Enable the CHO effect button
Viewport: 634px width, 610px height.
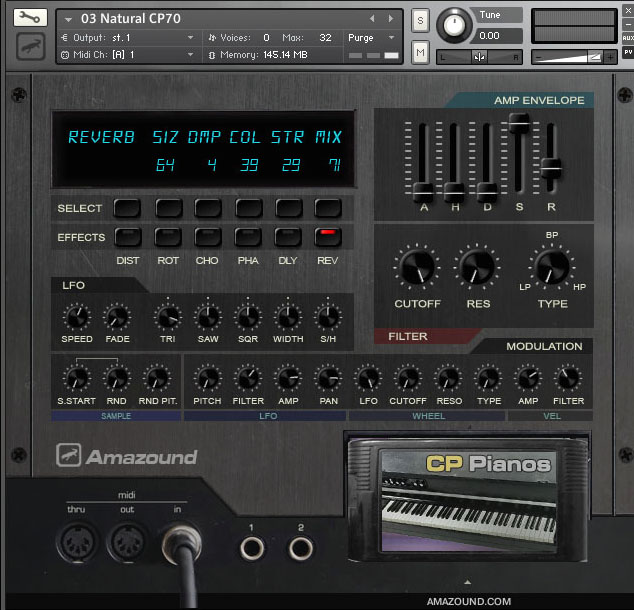[207, 237]
